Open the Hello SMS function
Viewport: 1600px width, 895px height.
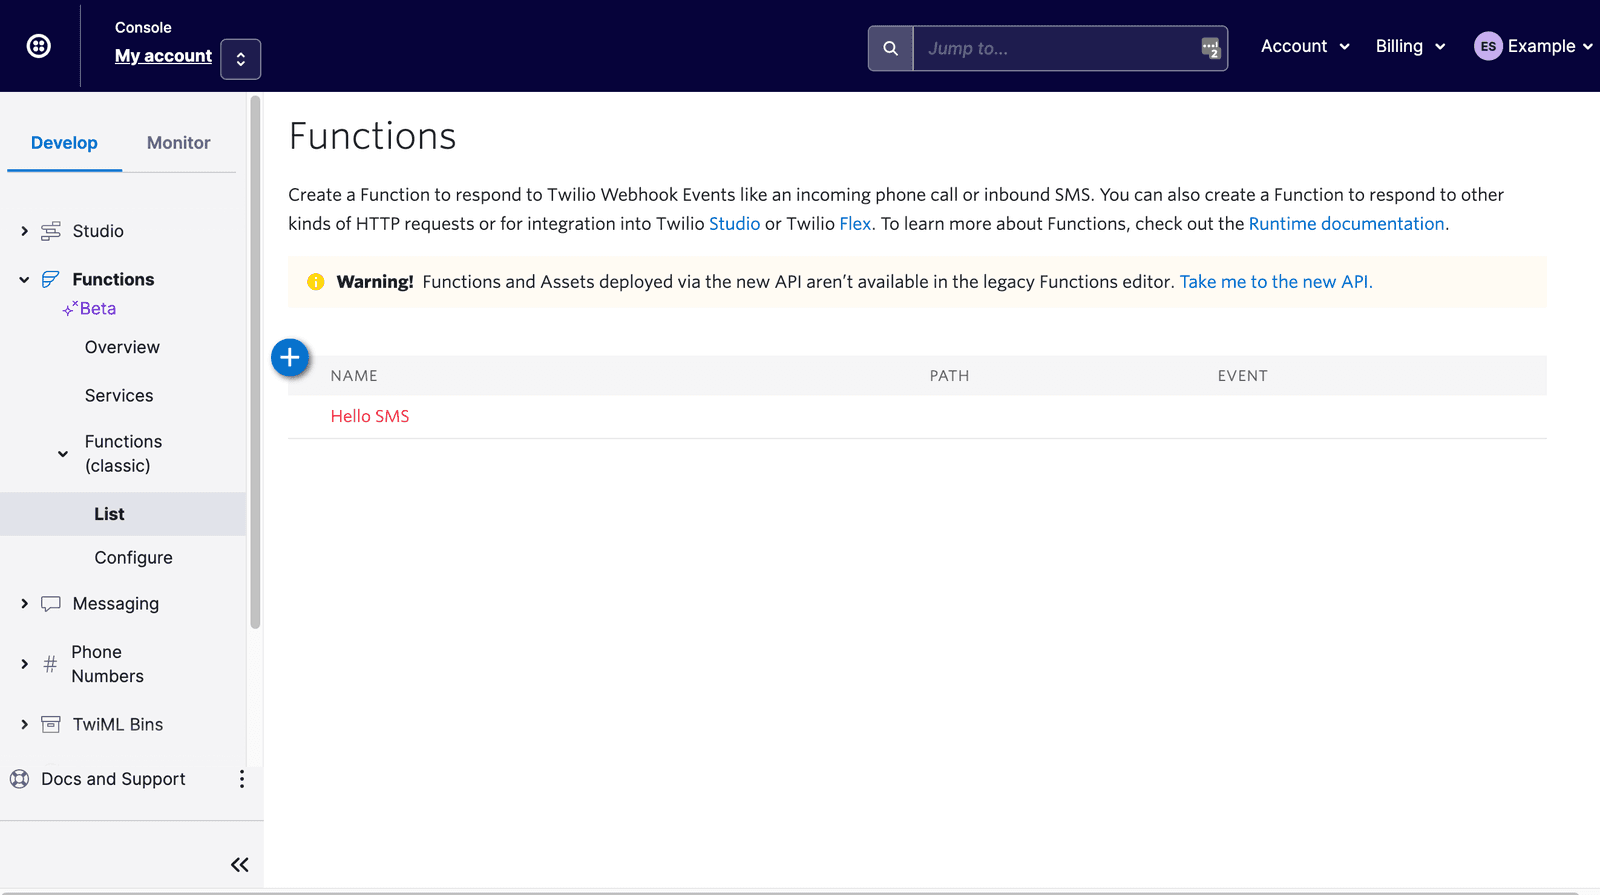tap(370, 416)
